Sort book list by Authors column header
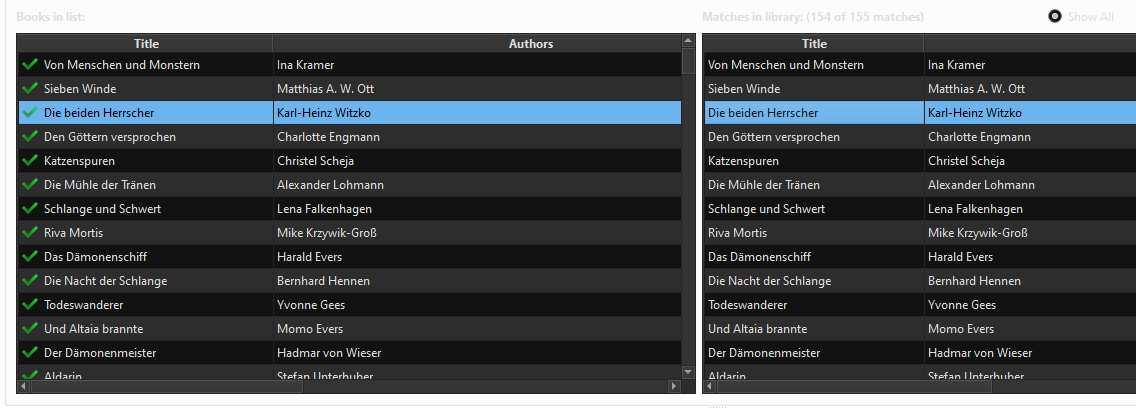Image resolution: width=1136 pixels, height=412 pixels. pyautogui.click(x=530, y=43)
